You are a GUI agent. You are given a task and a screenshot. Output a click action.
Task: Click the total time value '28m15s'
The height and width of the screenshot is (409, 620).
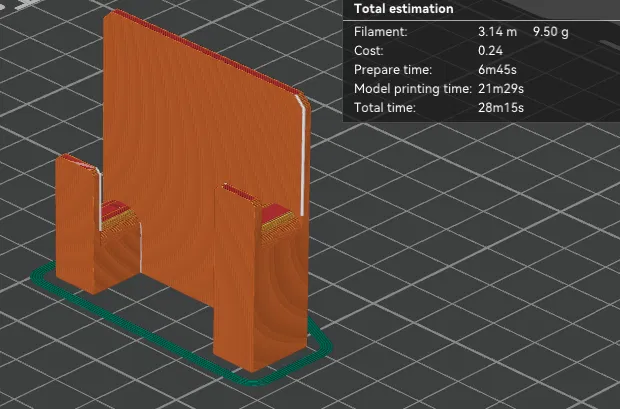501,108
